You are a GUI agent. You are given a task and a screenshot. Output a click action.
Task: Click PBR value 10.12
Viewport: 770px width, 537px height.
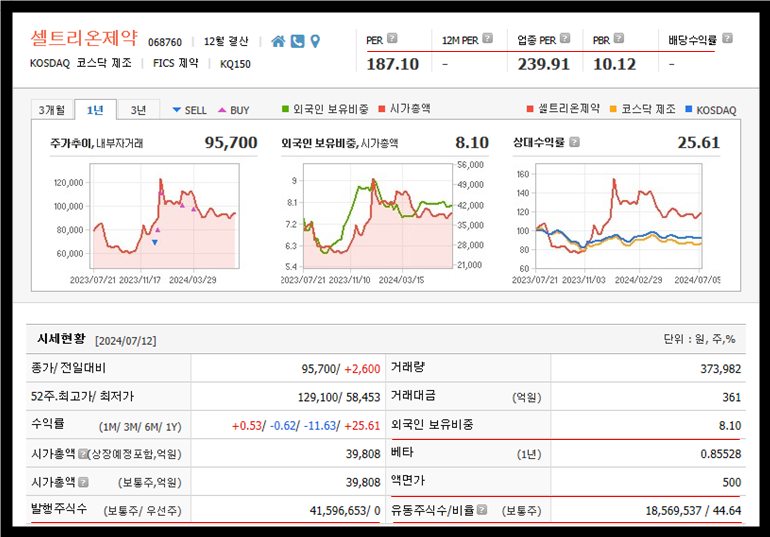click(x=614, y=64)
